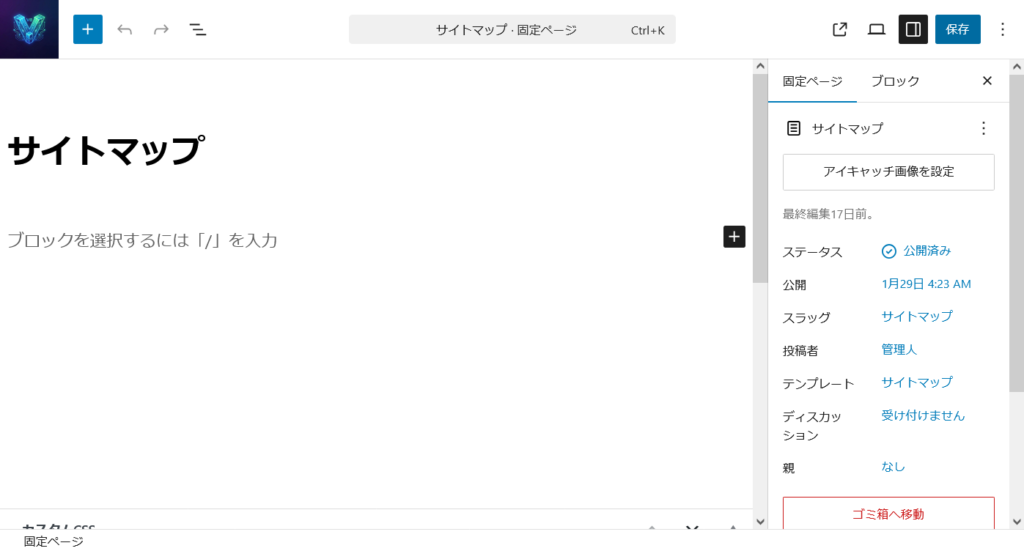Open the document overview list view
This screenshot has height=551, width=1024.
(198, 29)
